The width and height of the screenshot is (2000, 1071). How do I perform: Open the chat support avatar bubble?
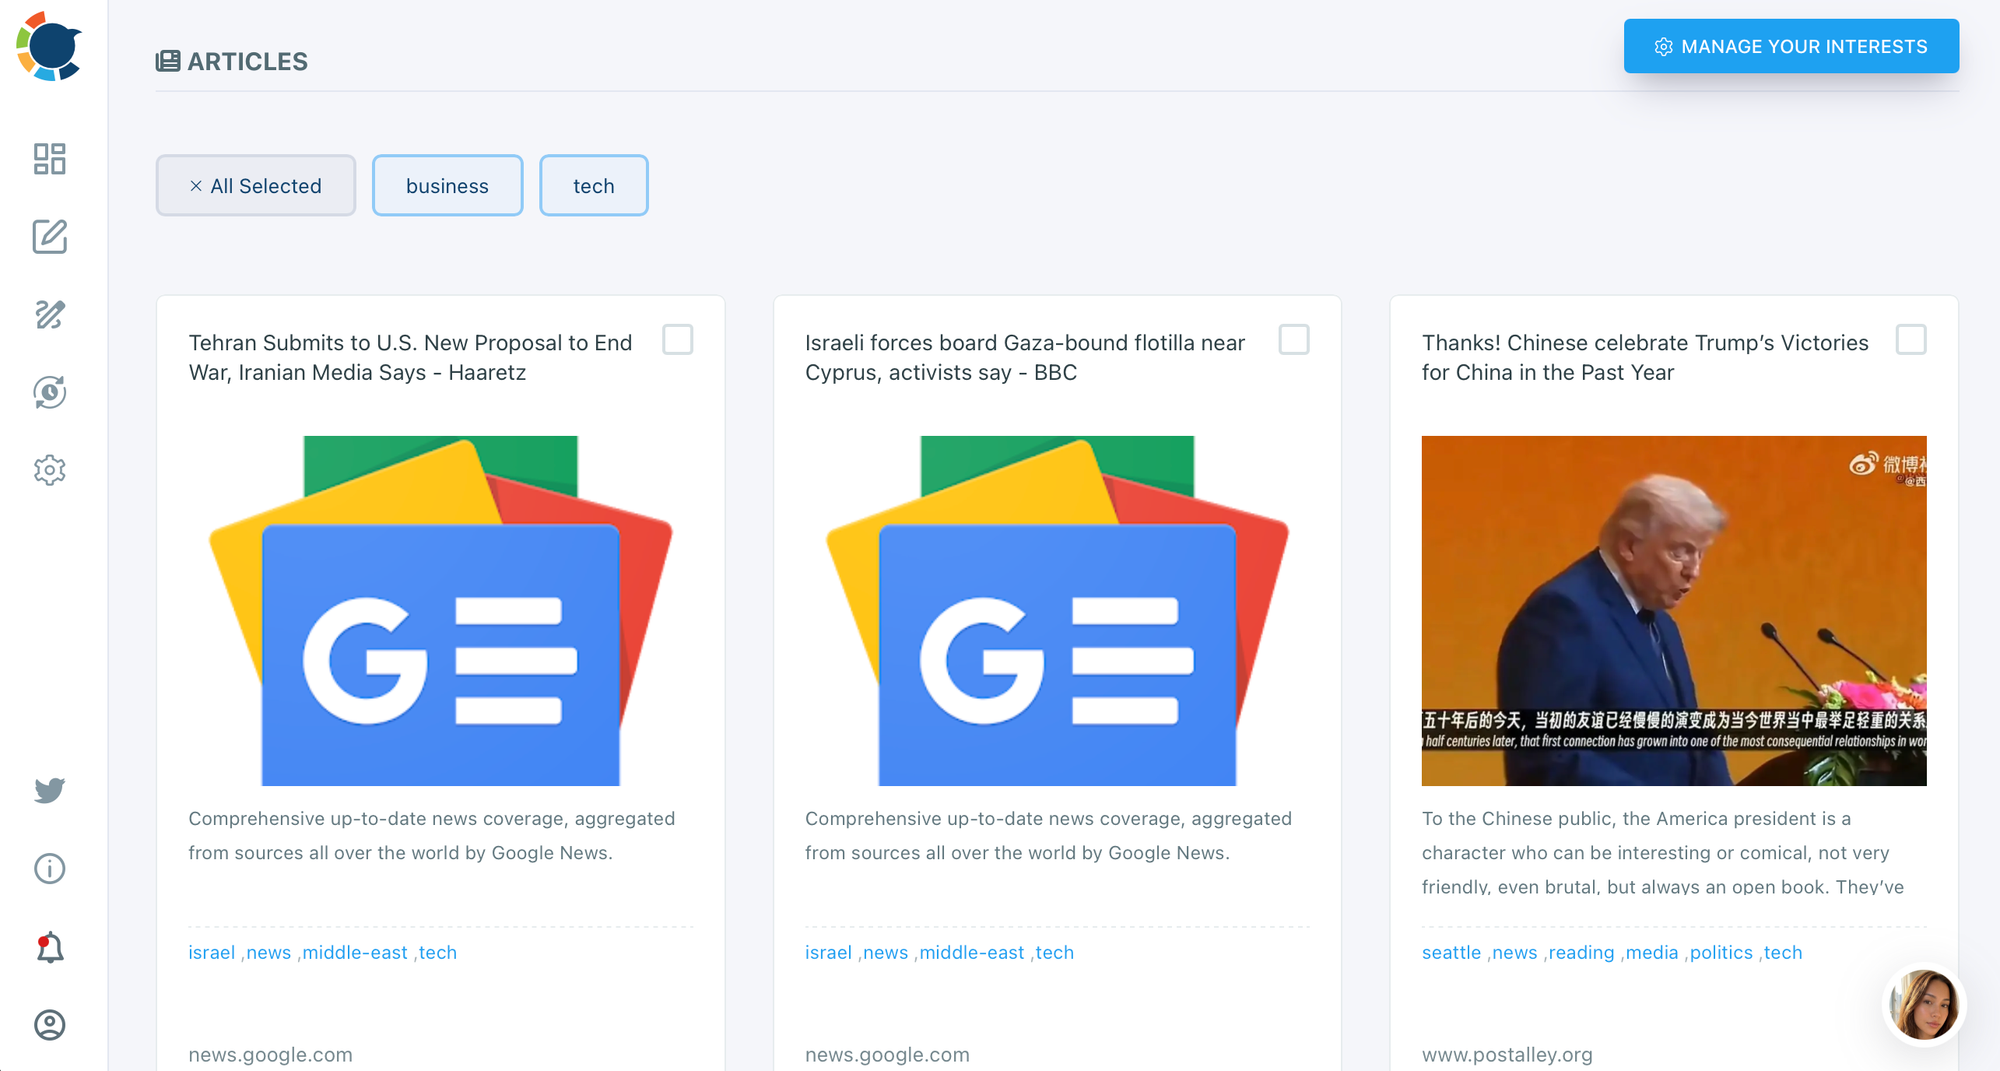[x=1924, y=1005]
